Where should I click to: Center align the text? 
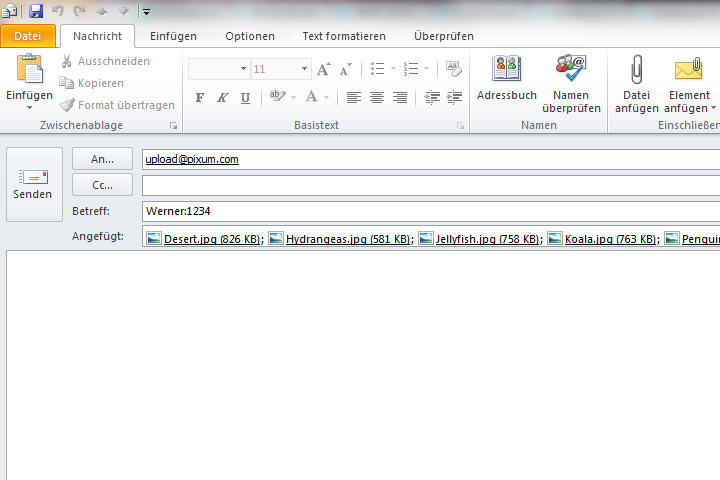[377, 97]
